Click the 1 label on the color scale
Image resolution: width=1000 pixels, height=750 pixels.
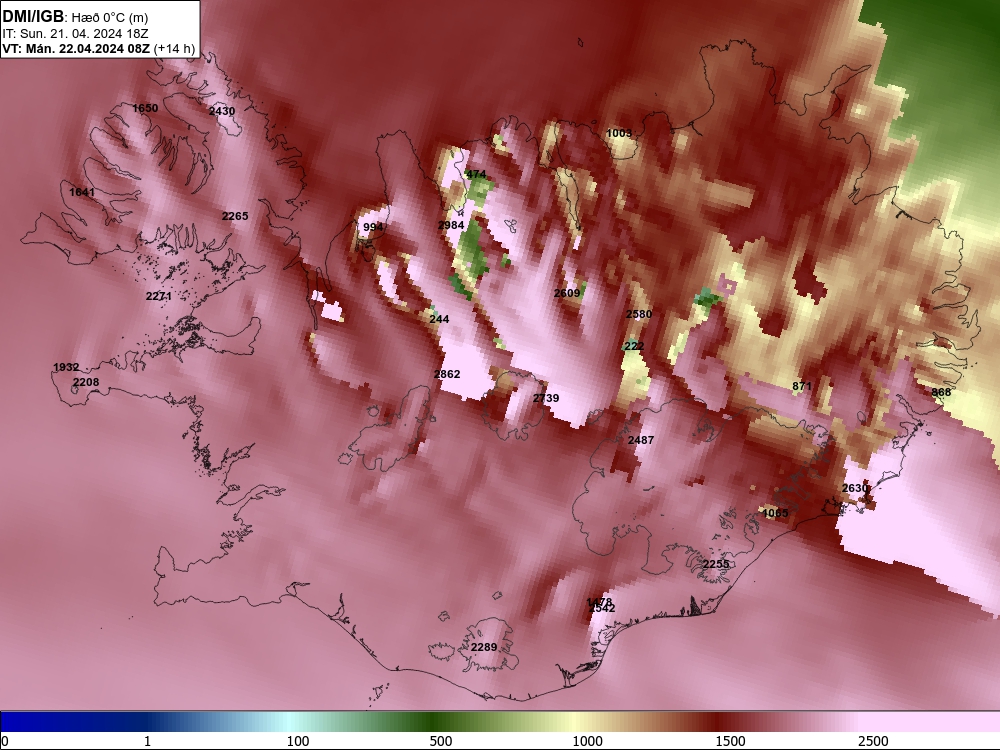pyautogui.click(x=147, y=741)
